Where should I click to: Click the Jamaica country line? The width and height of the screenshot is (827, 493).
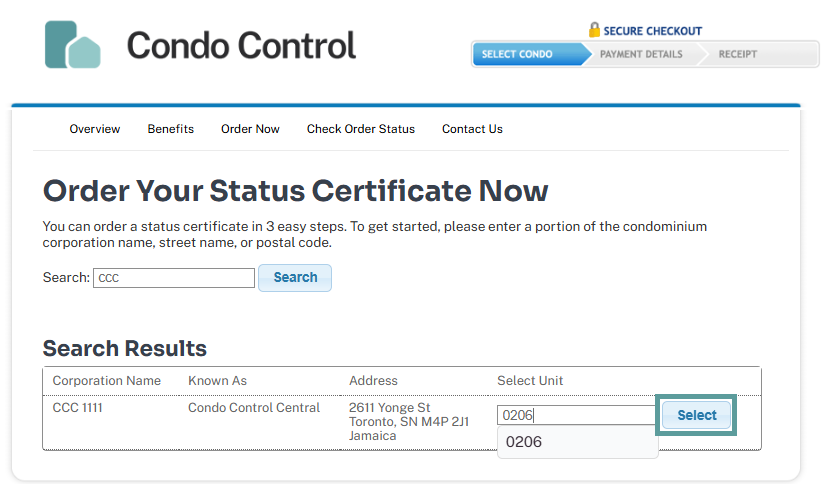point(372,436)
